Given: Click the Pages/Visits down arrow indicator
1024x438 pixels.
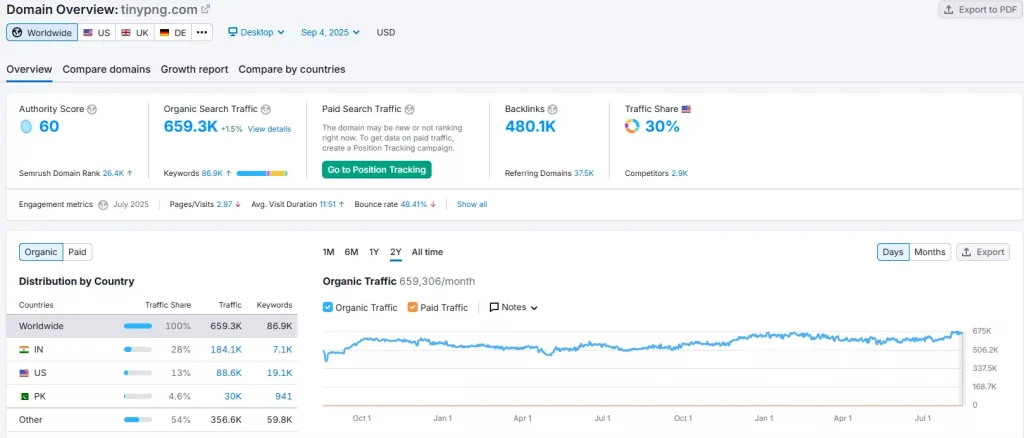Looking at the screenshot, I should pos(238,204).
